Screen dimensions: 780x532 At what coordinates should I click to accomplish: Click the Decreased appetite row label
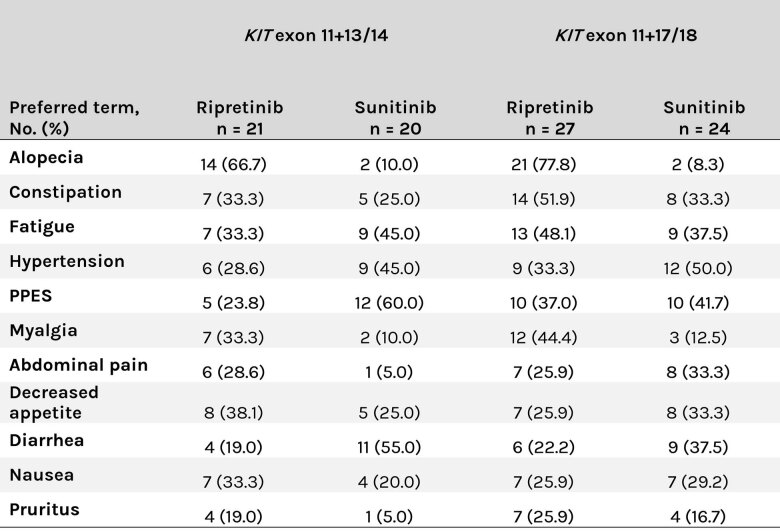click(x=54, y=403)
